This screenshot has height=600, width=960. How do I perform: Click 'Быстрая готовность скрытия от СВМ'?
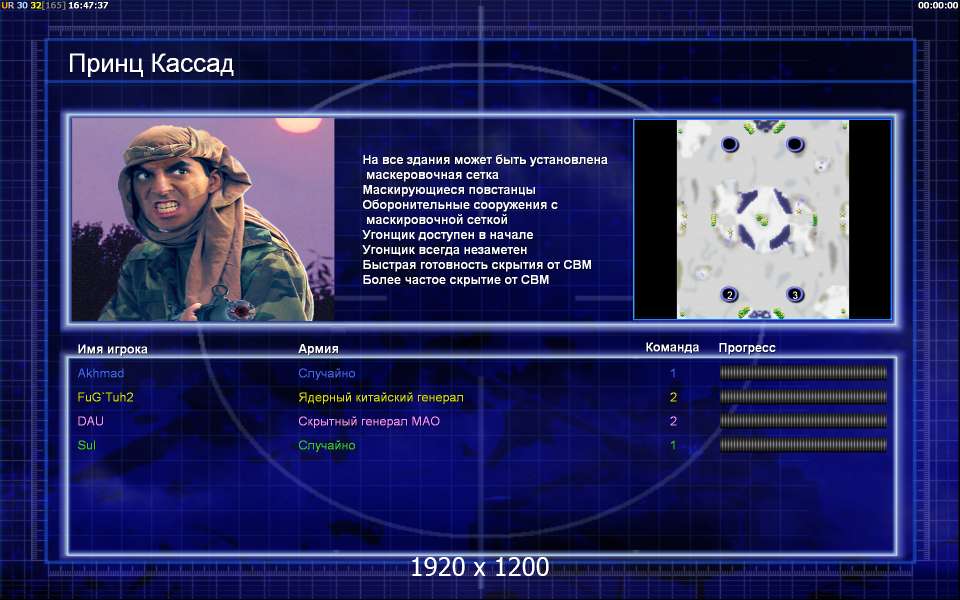(x=477, y=264)
